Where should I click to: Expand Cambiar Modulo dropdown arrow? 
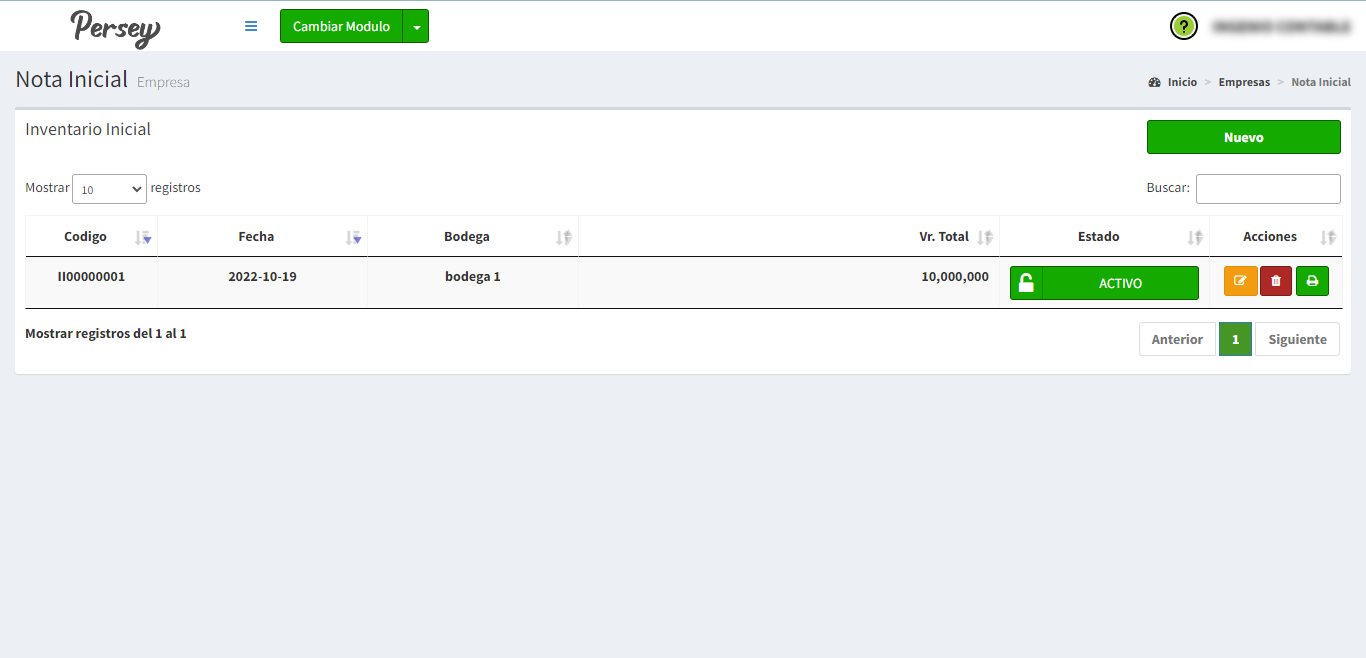416,27
